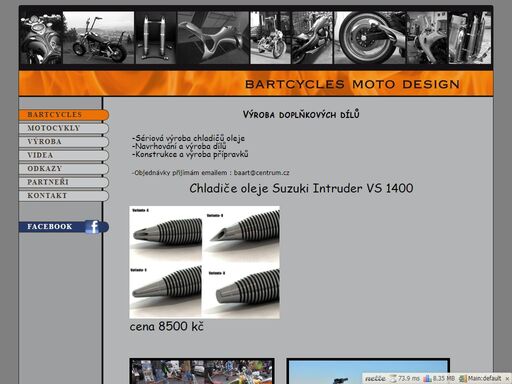Viewport: 512px width, 384px height.
Task: Click the 'Navrhování a výroba dílů' line
Action: [x=179, y=146]
